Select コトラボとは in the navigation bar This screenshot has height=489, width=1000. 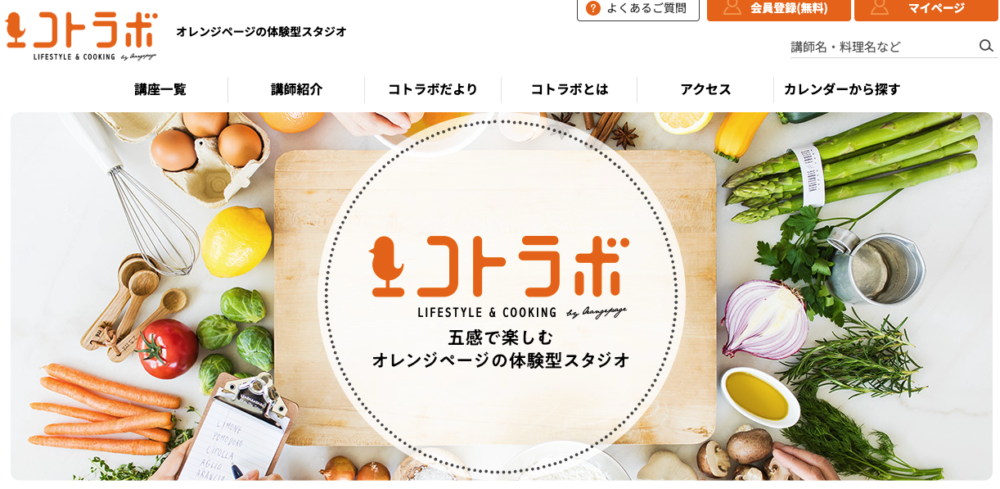[570, 90]
